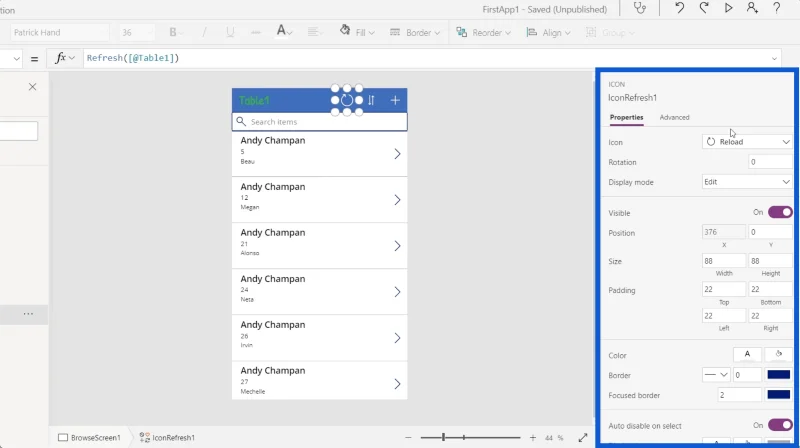800x448 pixels.
Task: Redo the last action
Action: (704, 8)
